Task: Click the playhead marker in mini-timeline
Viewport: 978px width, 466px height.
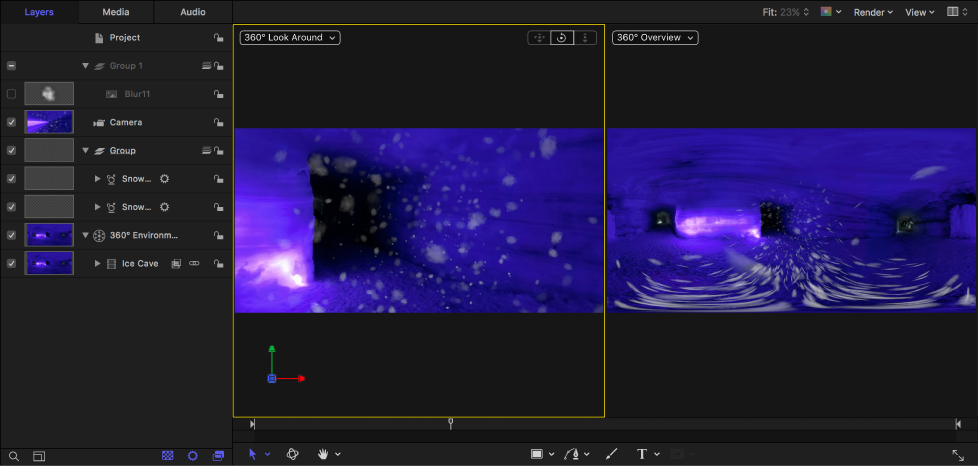Action: point(450,424)
